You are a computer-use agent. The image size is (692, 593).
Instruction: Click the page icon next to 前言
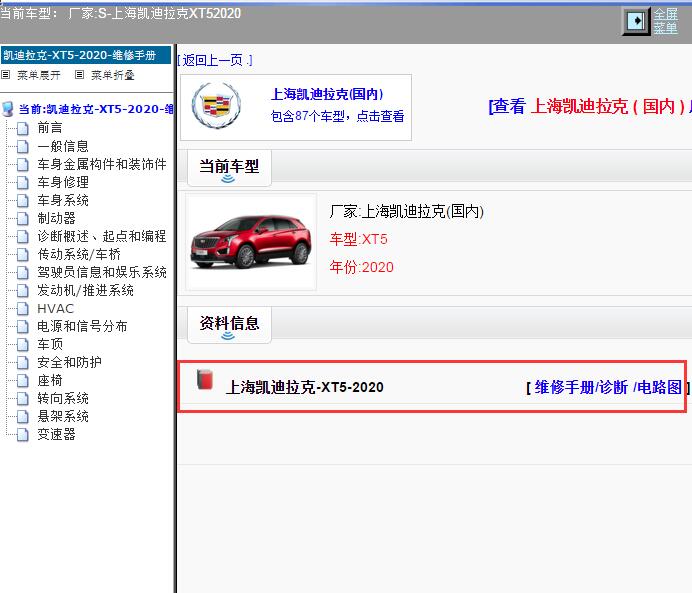click(x=23, y=128)
